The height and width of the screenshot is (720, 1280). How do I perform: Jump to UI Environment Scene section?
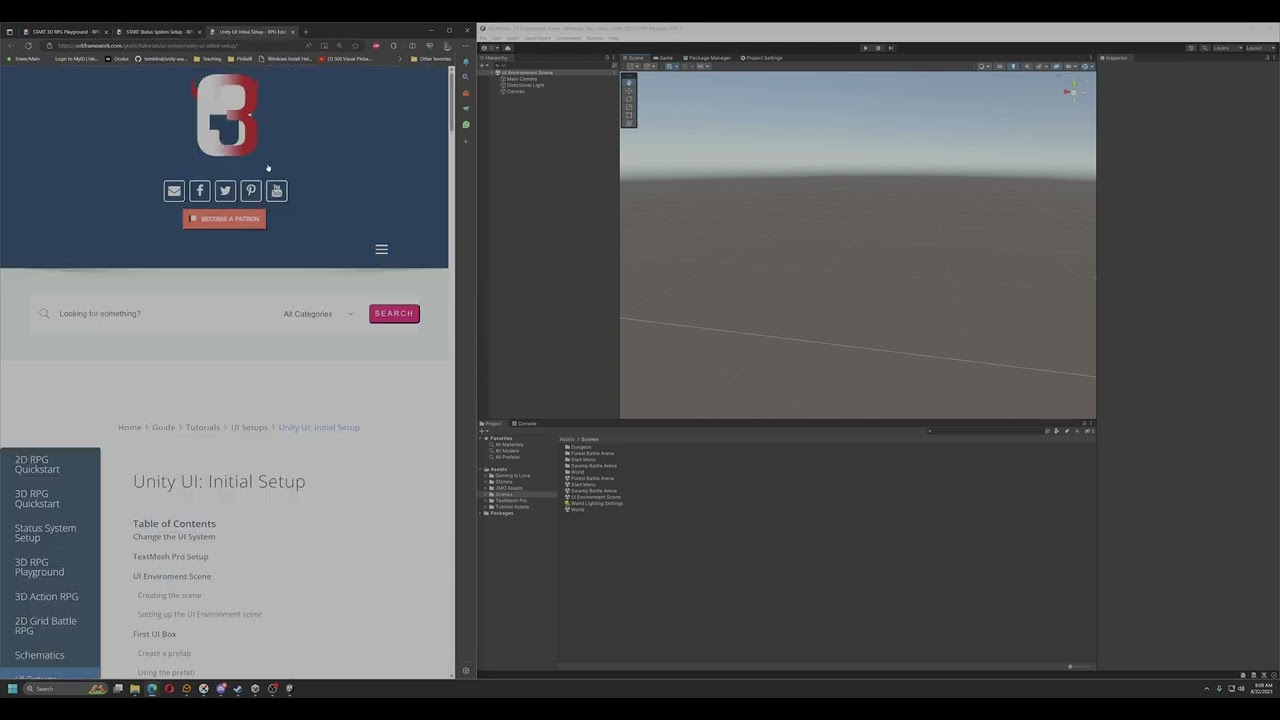[x=172, y=577]
